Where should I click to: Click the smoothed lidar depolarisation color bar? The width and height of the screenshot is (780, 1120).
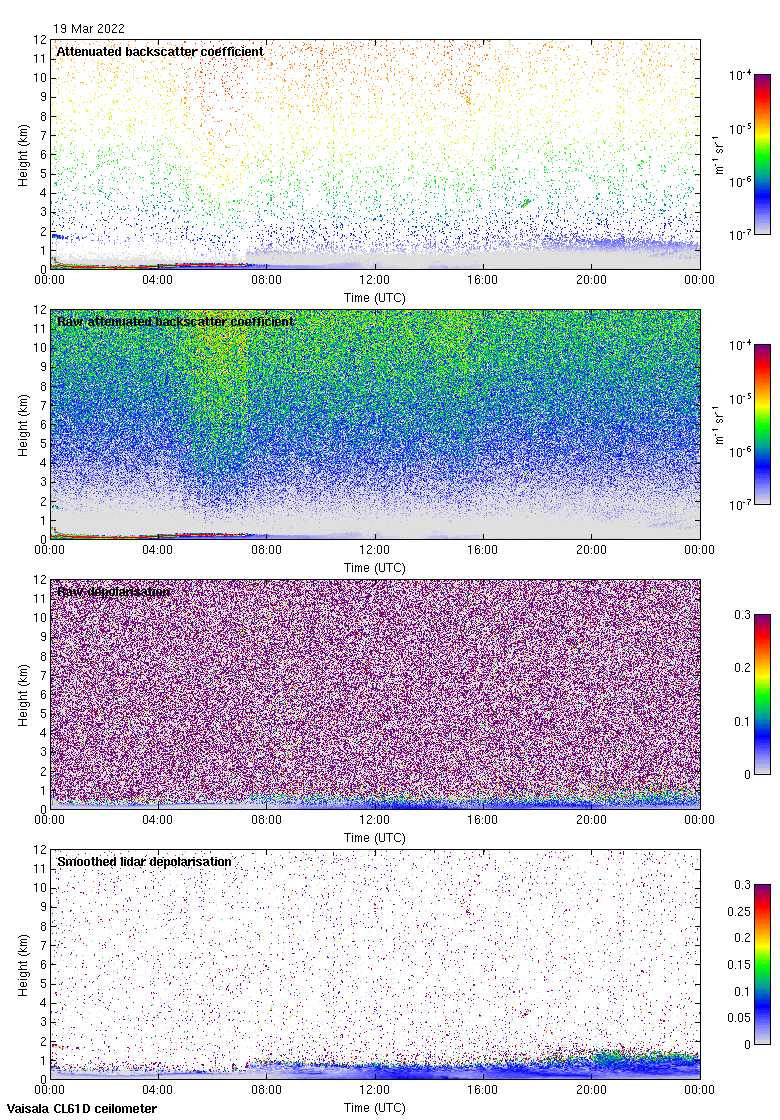pyautogui.click(x=762, y=964)
